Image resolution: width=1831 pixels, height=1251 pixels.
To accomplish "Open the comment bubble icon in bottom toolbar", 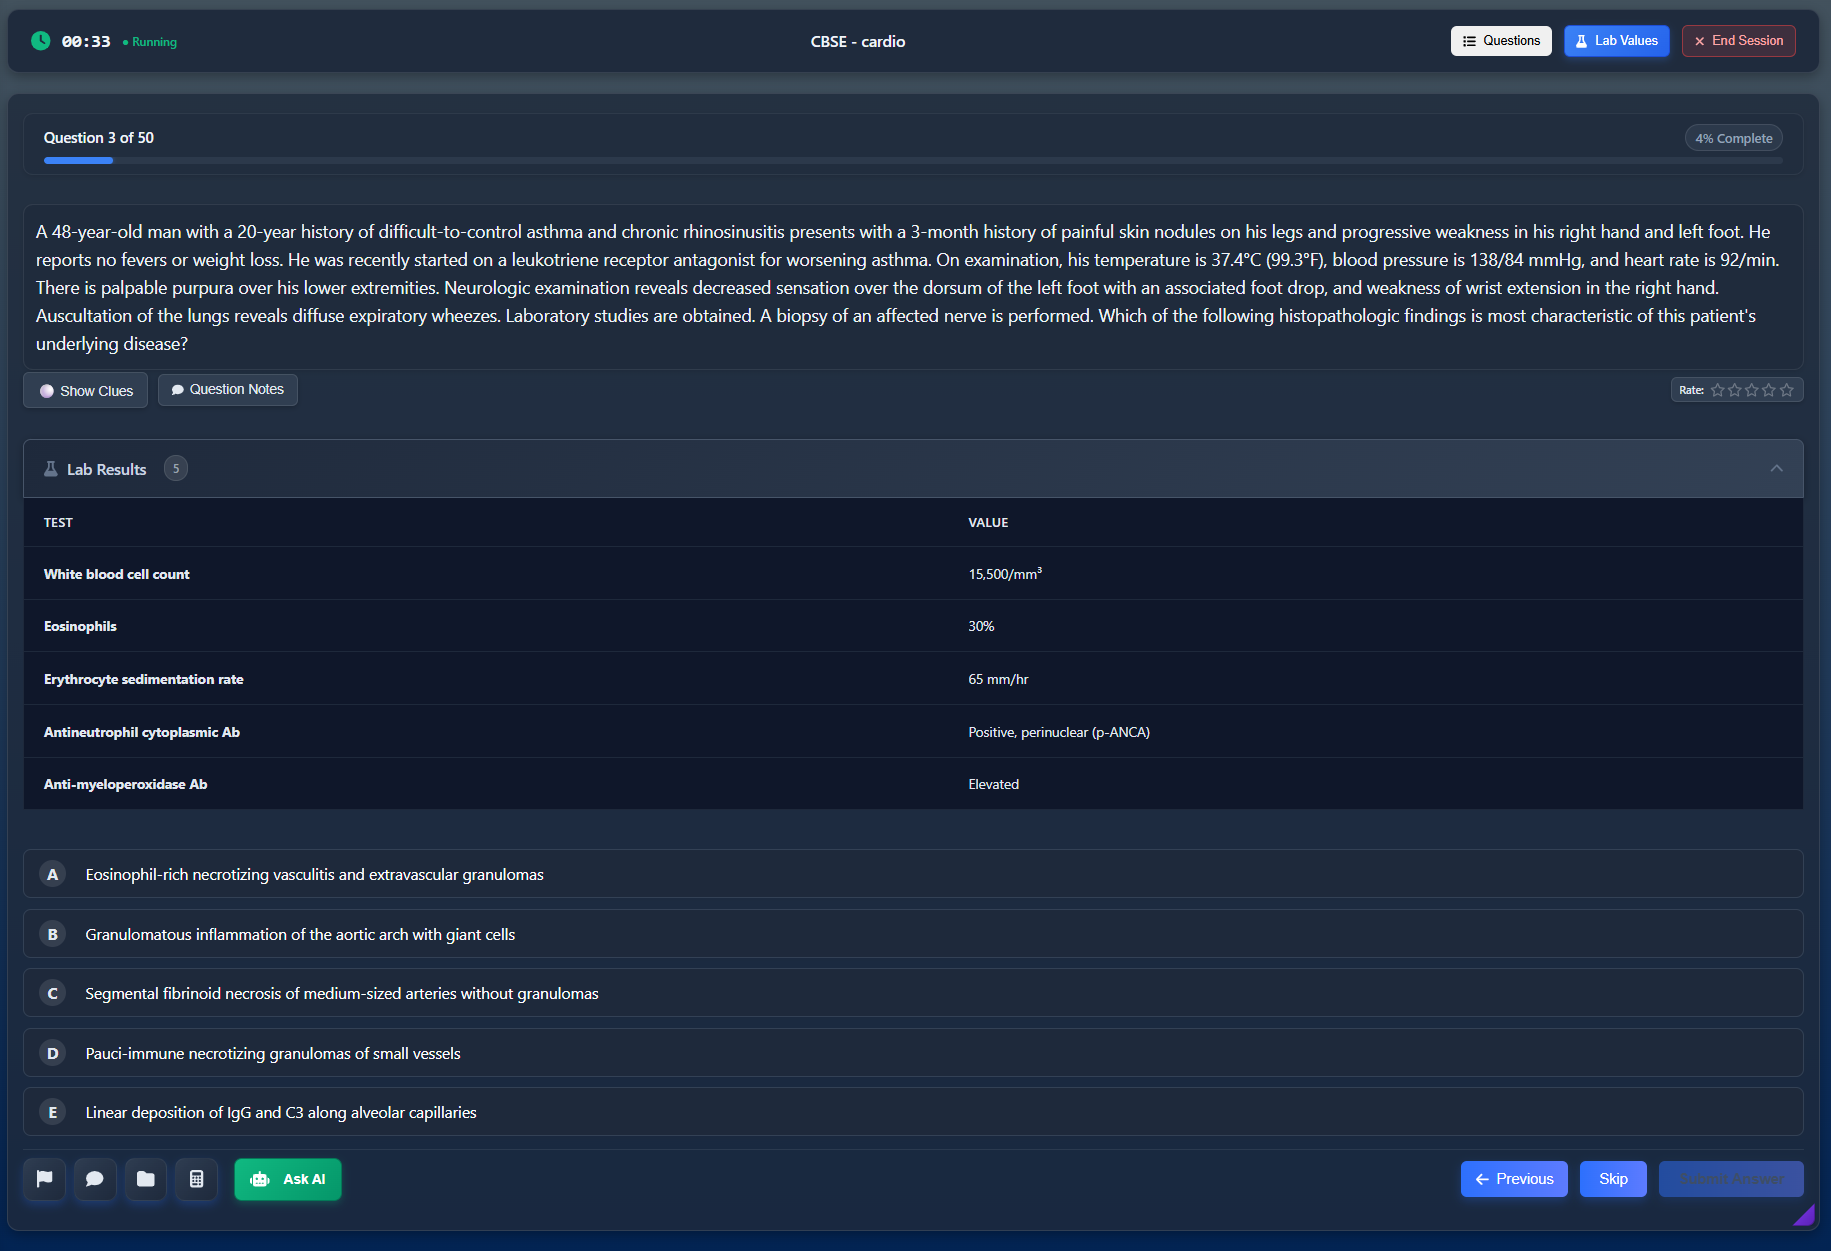I will (x=95, y=1179).
